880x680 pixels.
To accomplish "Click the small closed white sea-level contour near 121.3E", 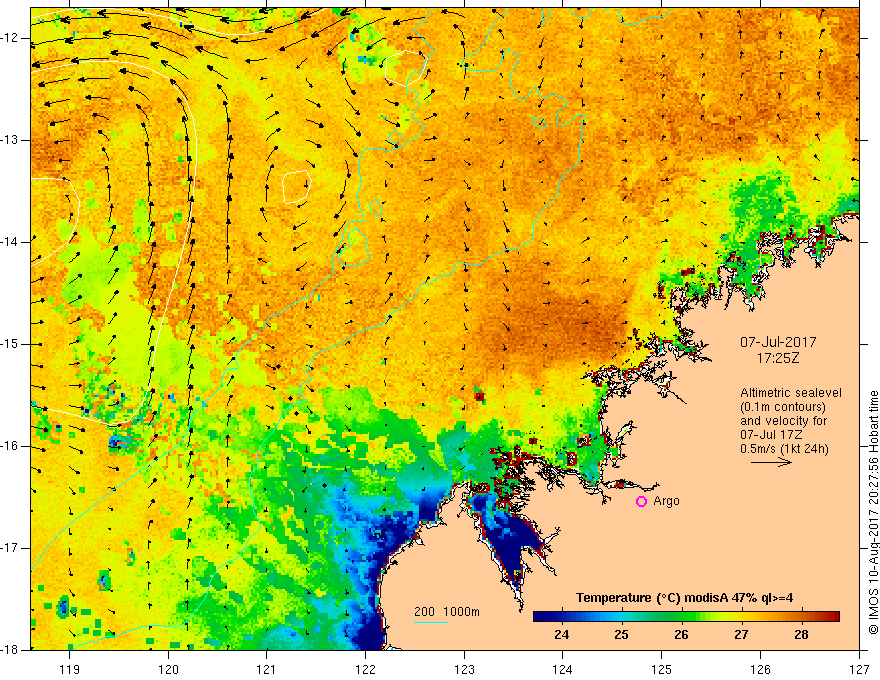I will coord(296,186).
